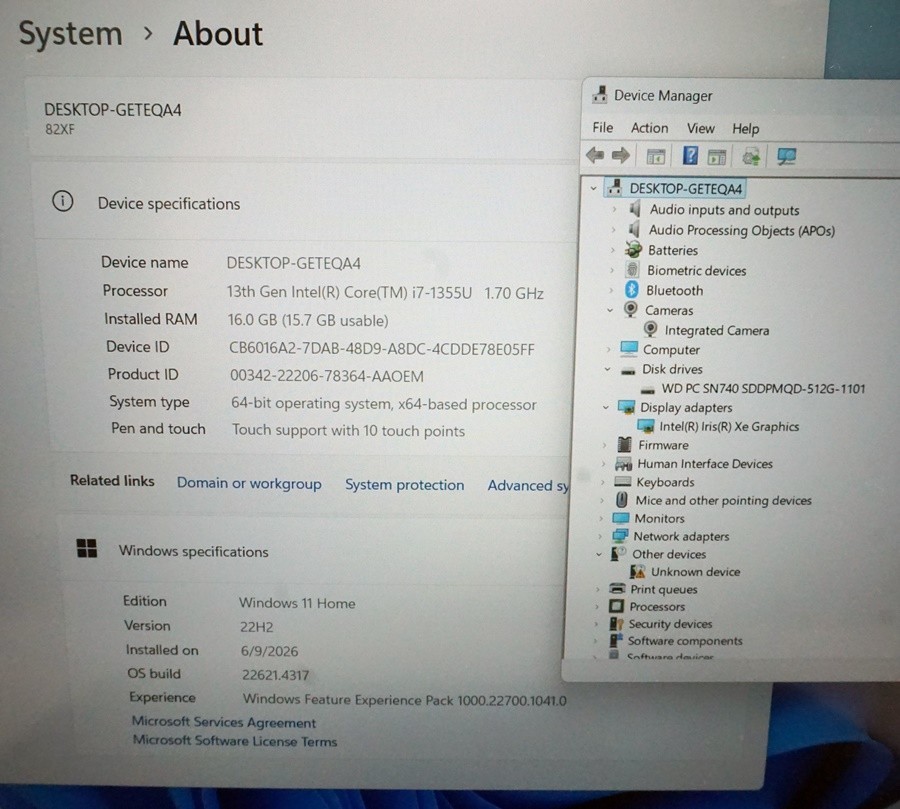Viewport: 900px width, 809px height.
Task: Click the Firmware category icon
Action: 624,444
